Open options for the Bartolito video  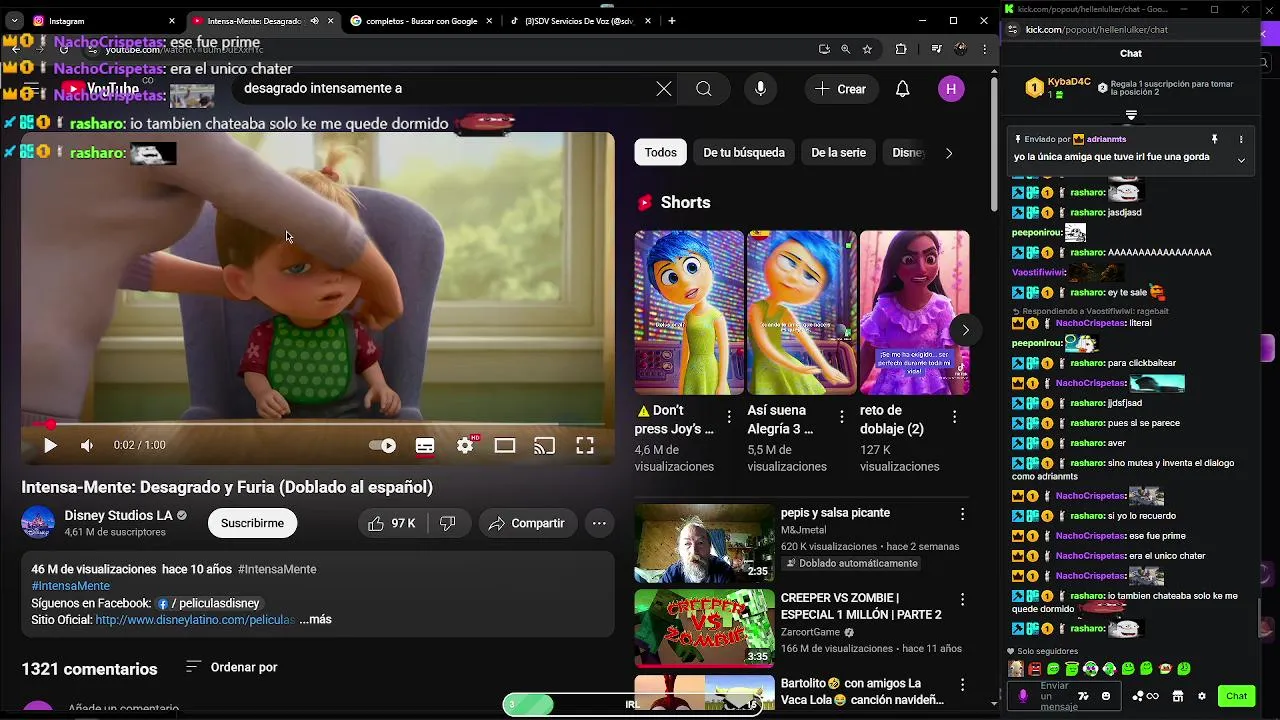[x=962, y=685]
